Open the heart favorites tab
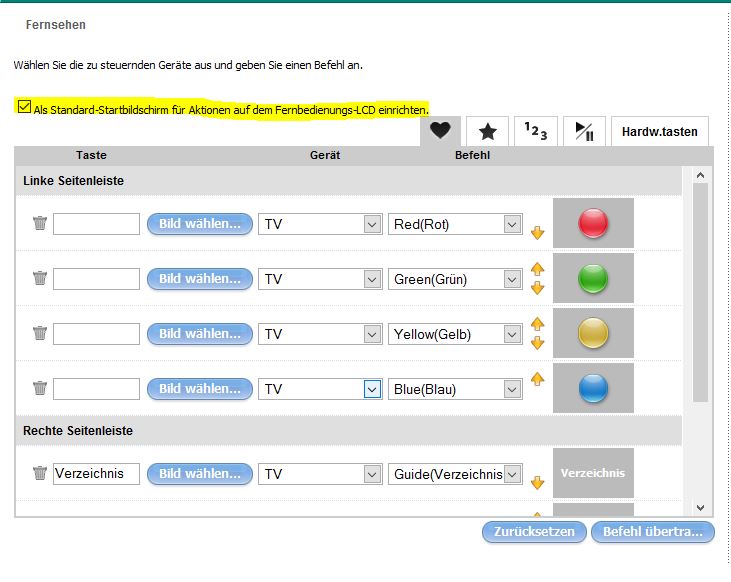 coord(439,131)
